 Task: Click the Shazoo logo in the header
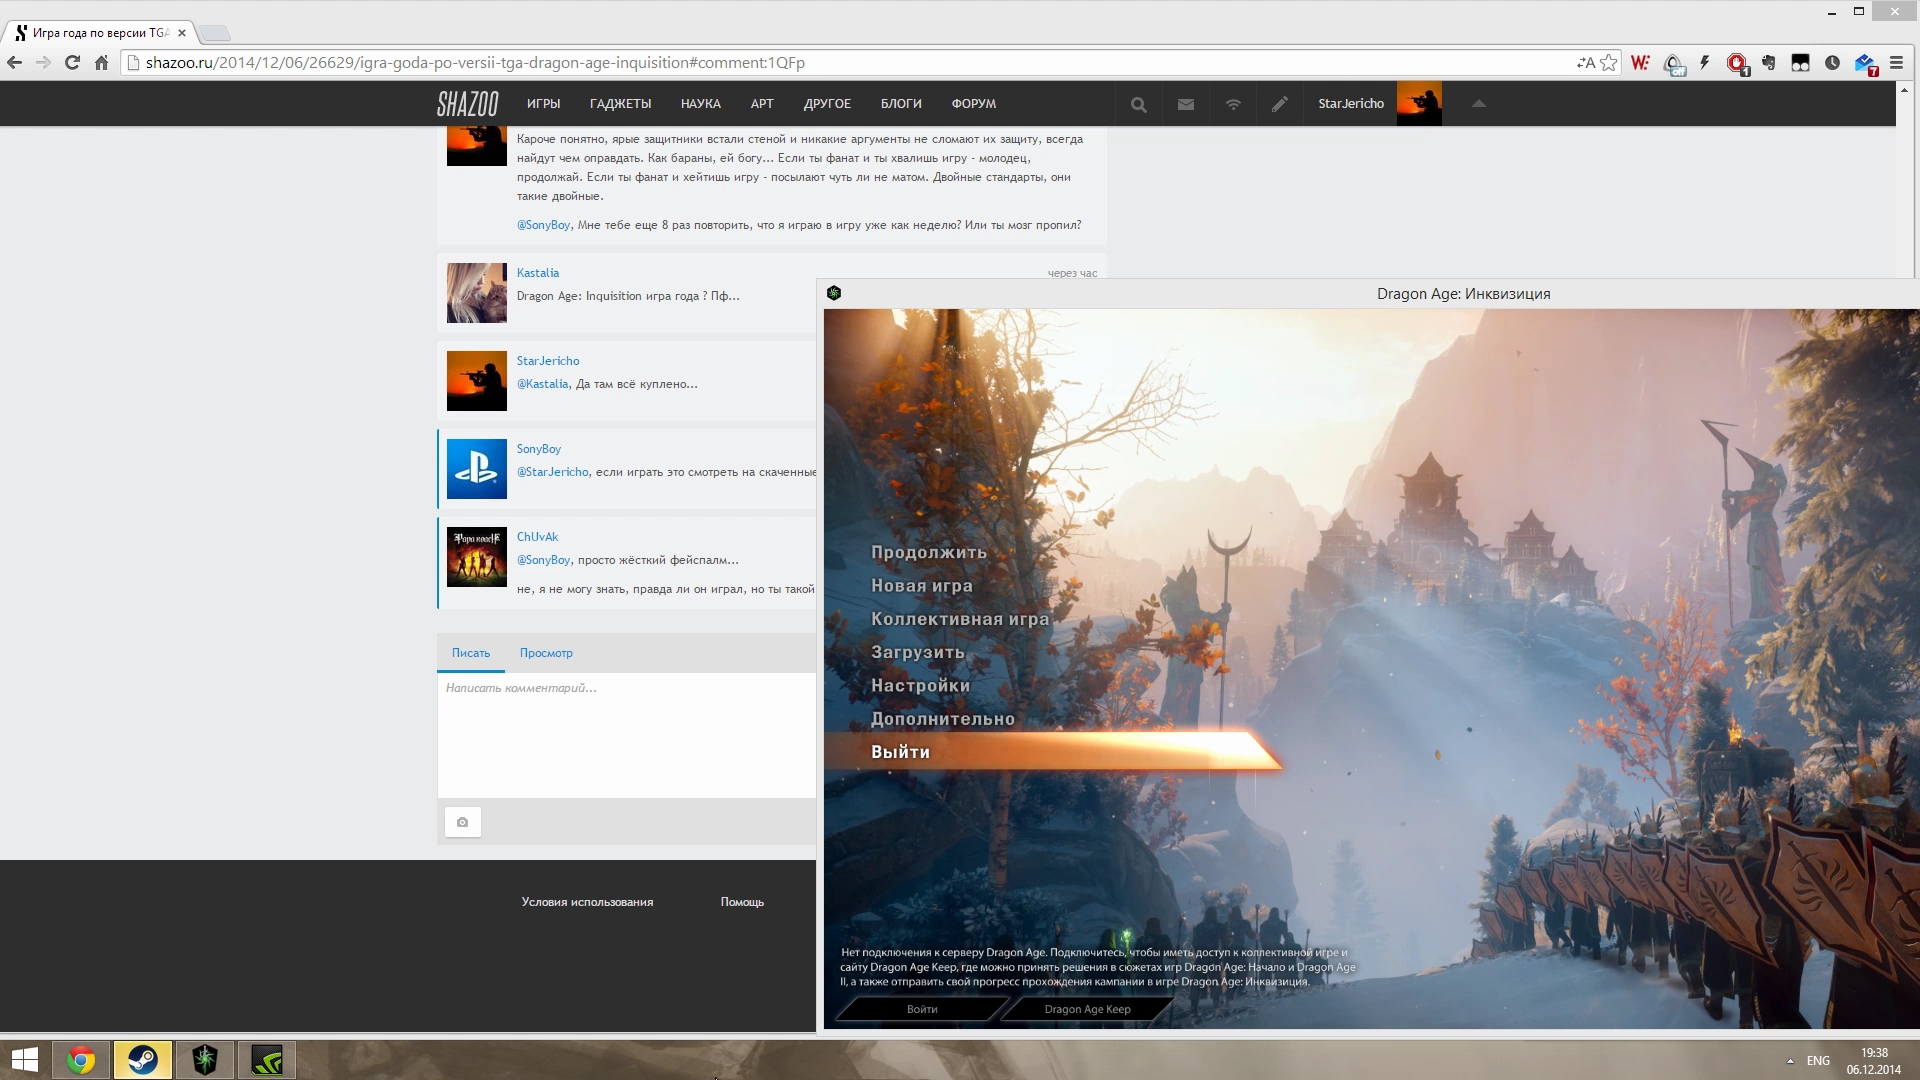467,103
